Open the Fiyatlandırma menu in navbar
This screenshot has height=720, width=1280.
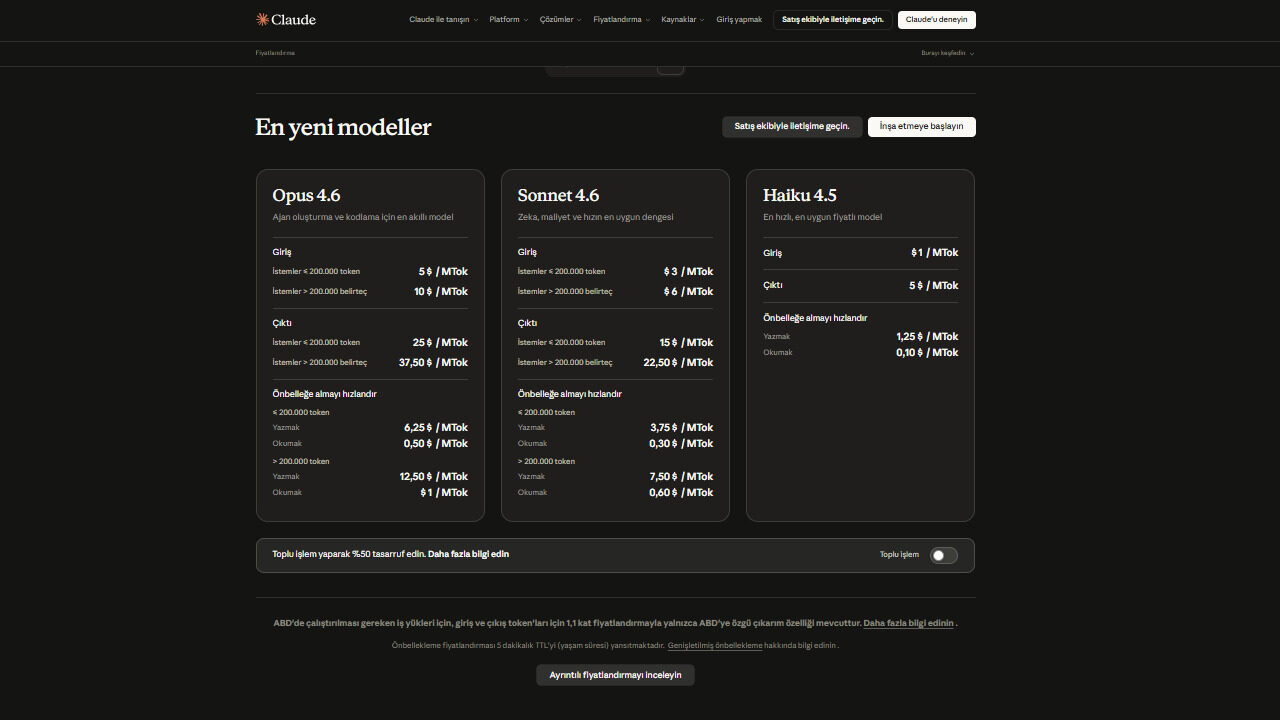pos(621,20)
